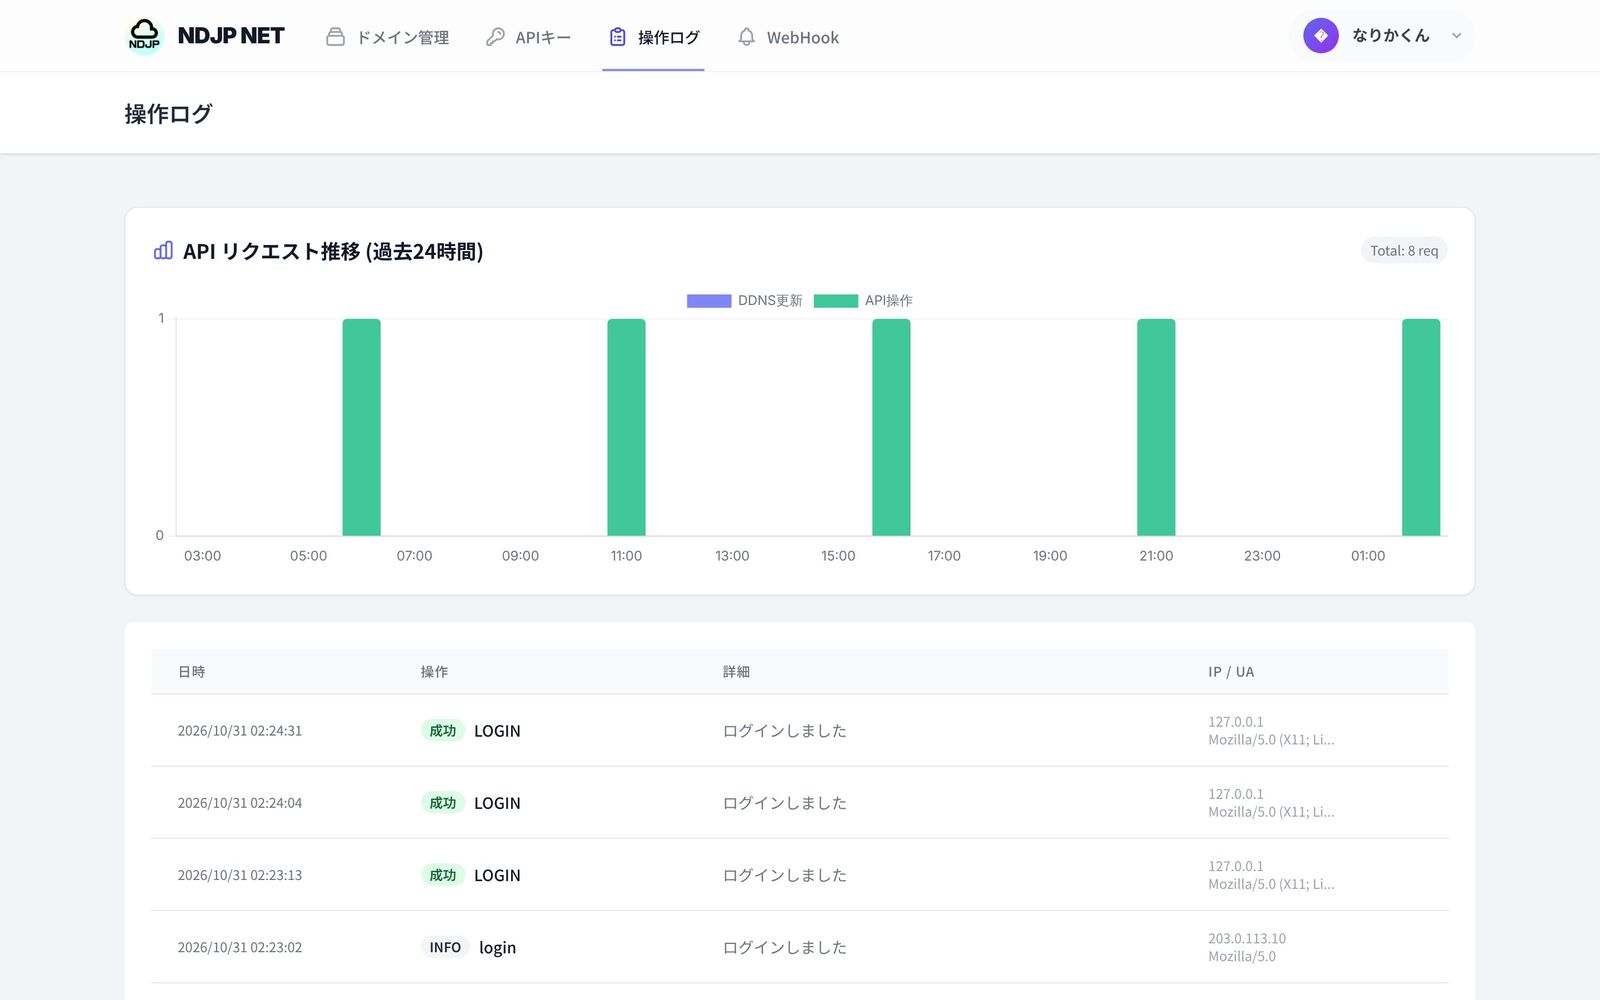Click the 13:00 axis label

[732, 556]
